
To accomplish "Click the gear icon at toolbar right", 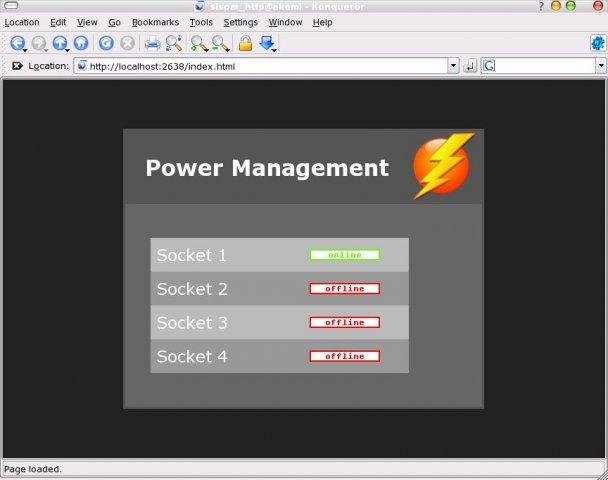I will [x=598, y=43].
